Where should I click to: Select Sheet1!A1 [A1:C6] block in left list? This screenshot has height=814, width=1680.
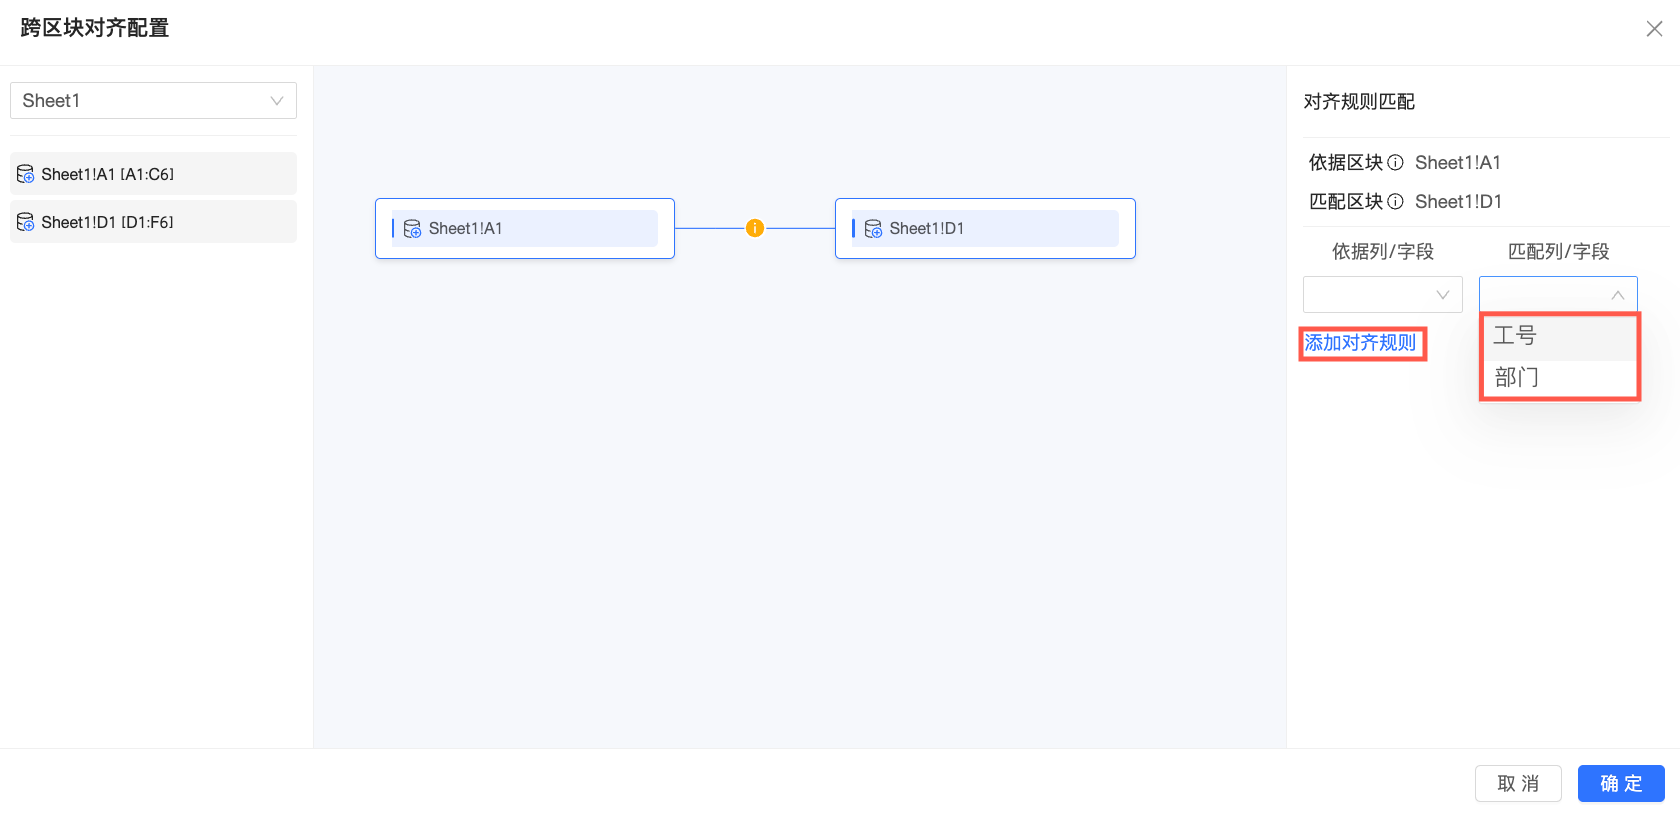(153, 174)
